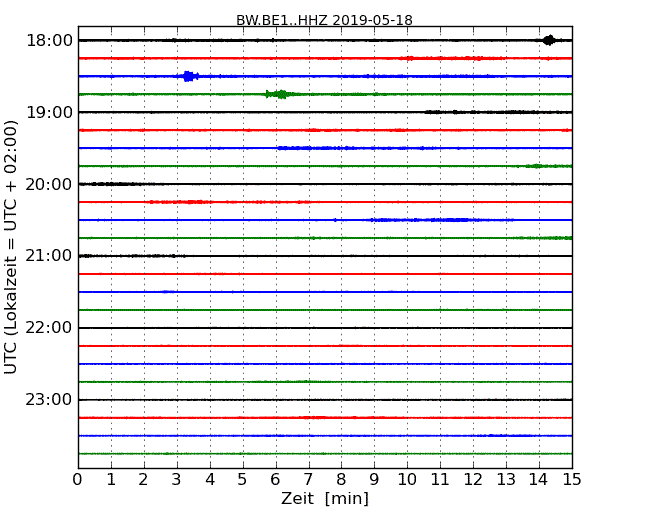The width and height of the screenshot is (650, 520).
Task: Click the plot title BW.BE1..HHZ 2019-05-18
Action: point(324,20)
